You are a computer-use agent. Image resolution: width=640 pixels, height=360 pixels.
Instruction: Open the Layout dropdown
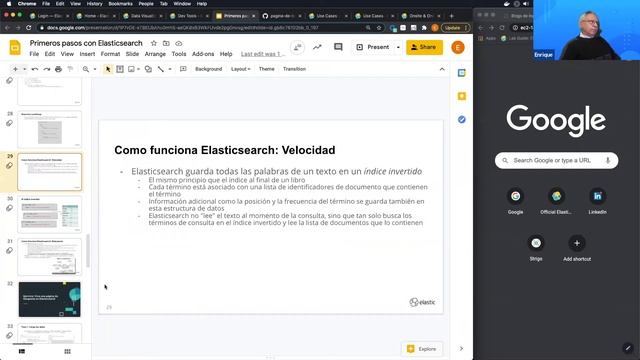point(240,69)
